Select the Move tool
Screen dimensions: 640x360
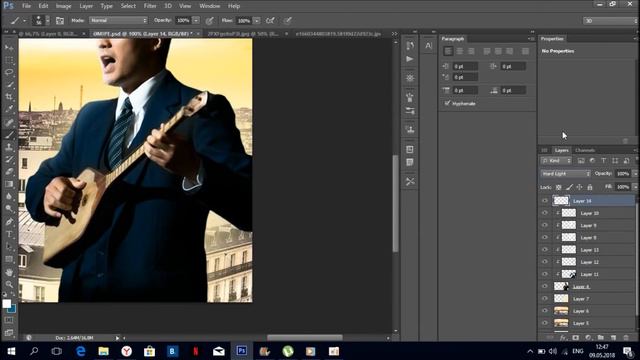[x=9, y=48]
